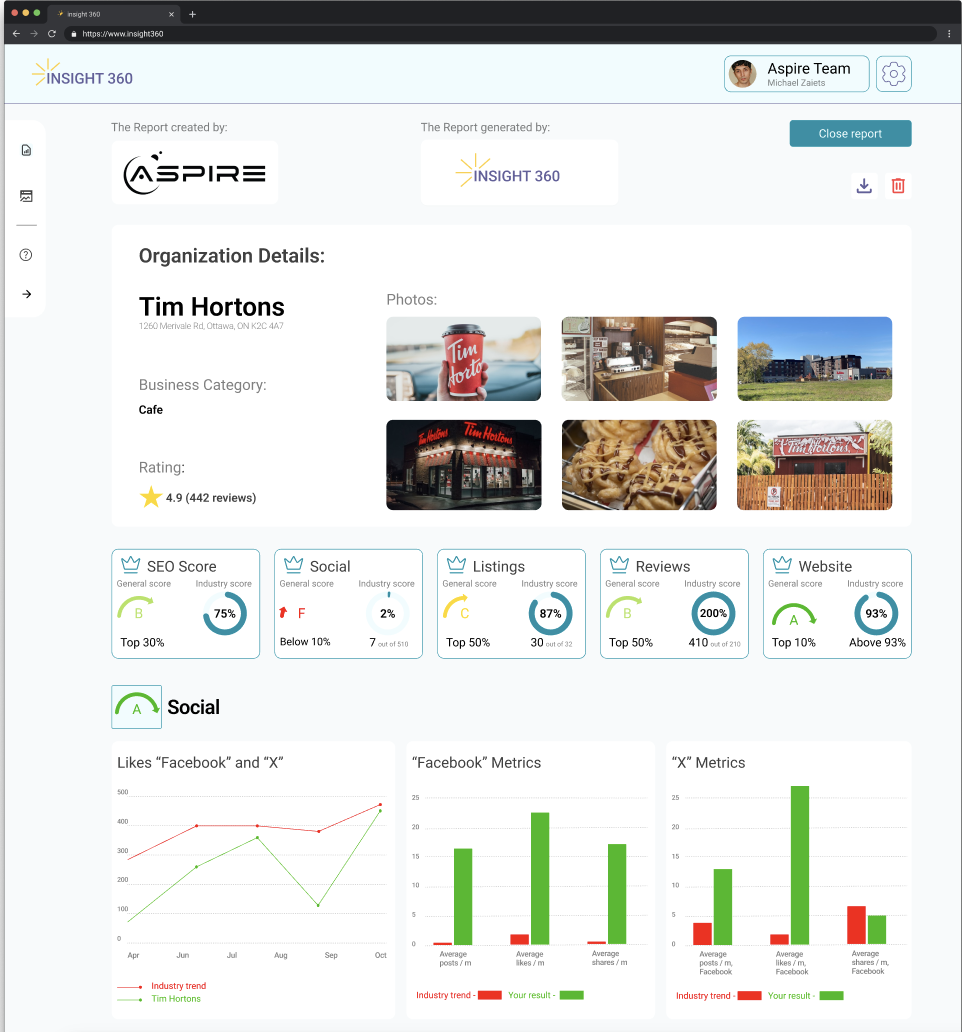Open a new browser tab

[192, 14]
